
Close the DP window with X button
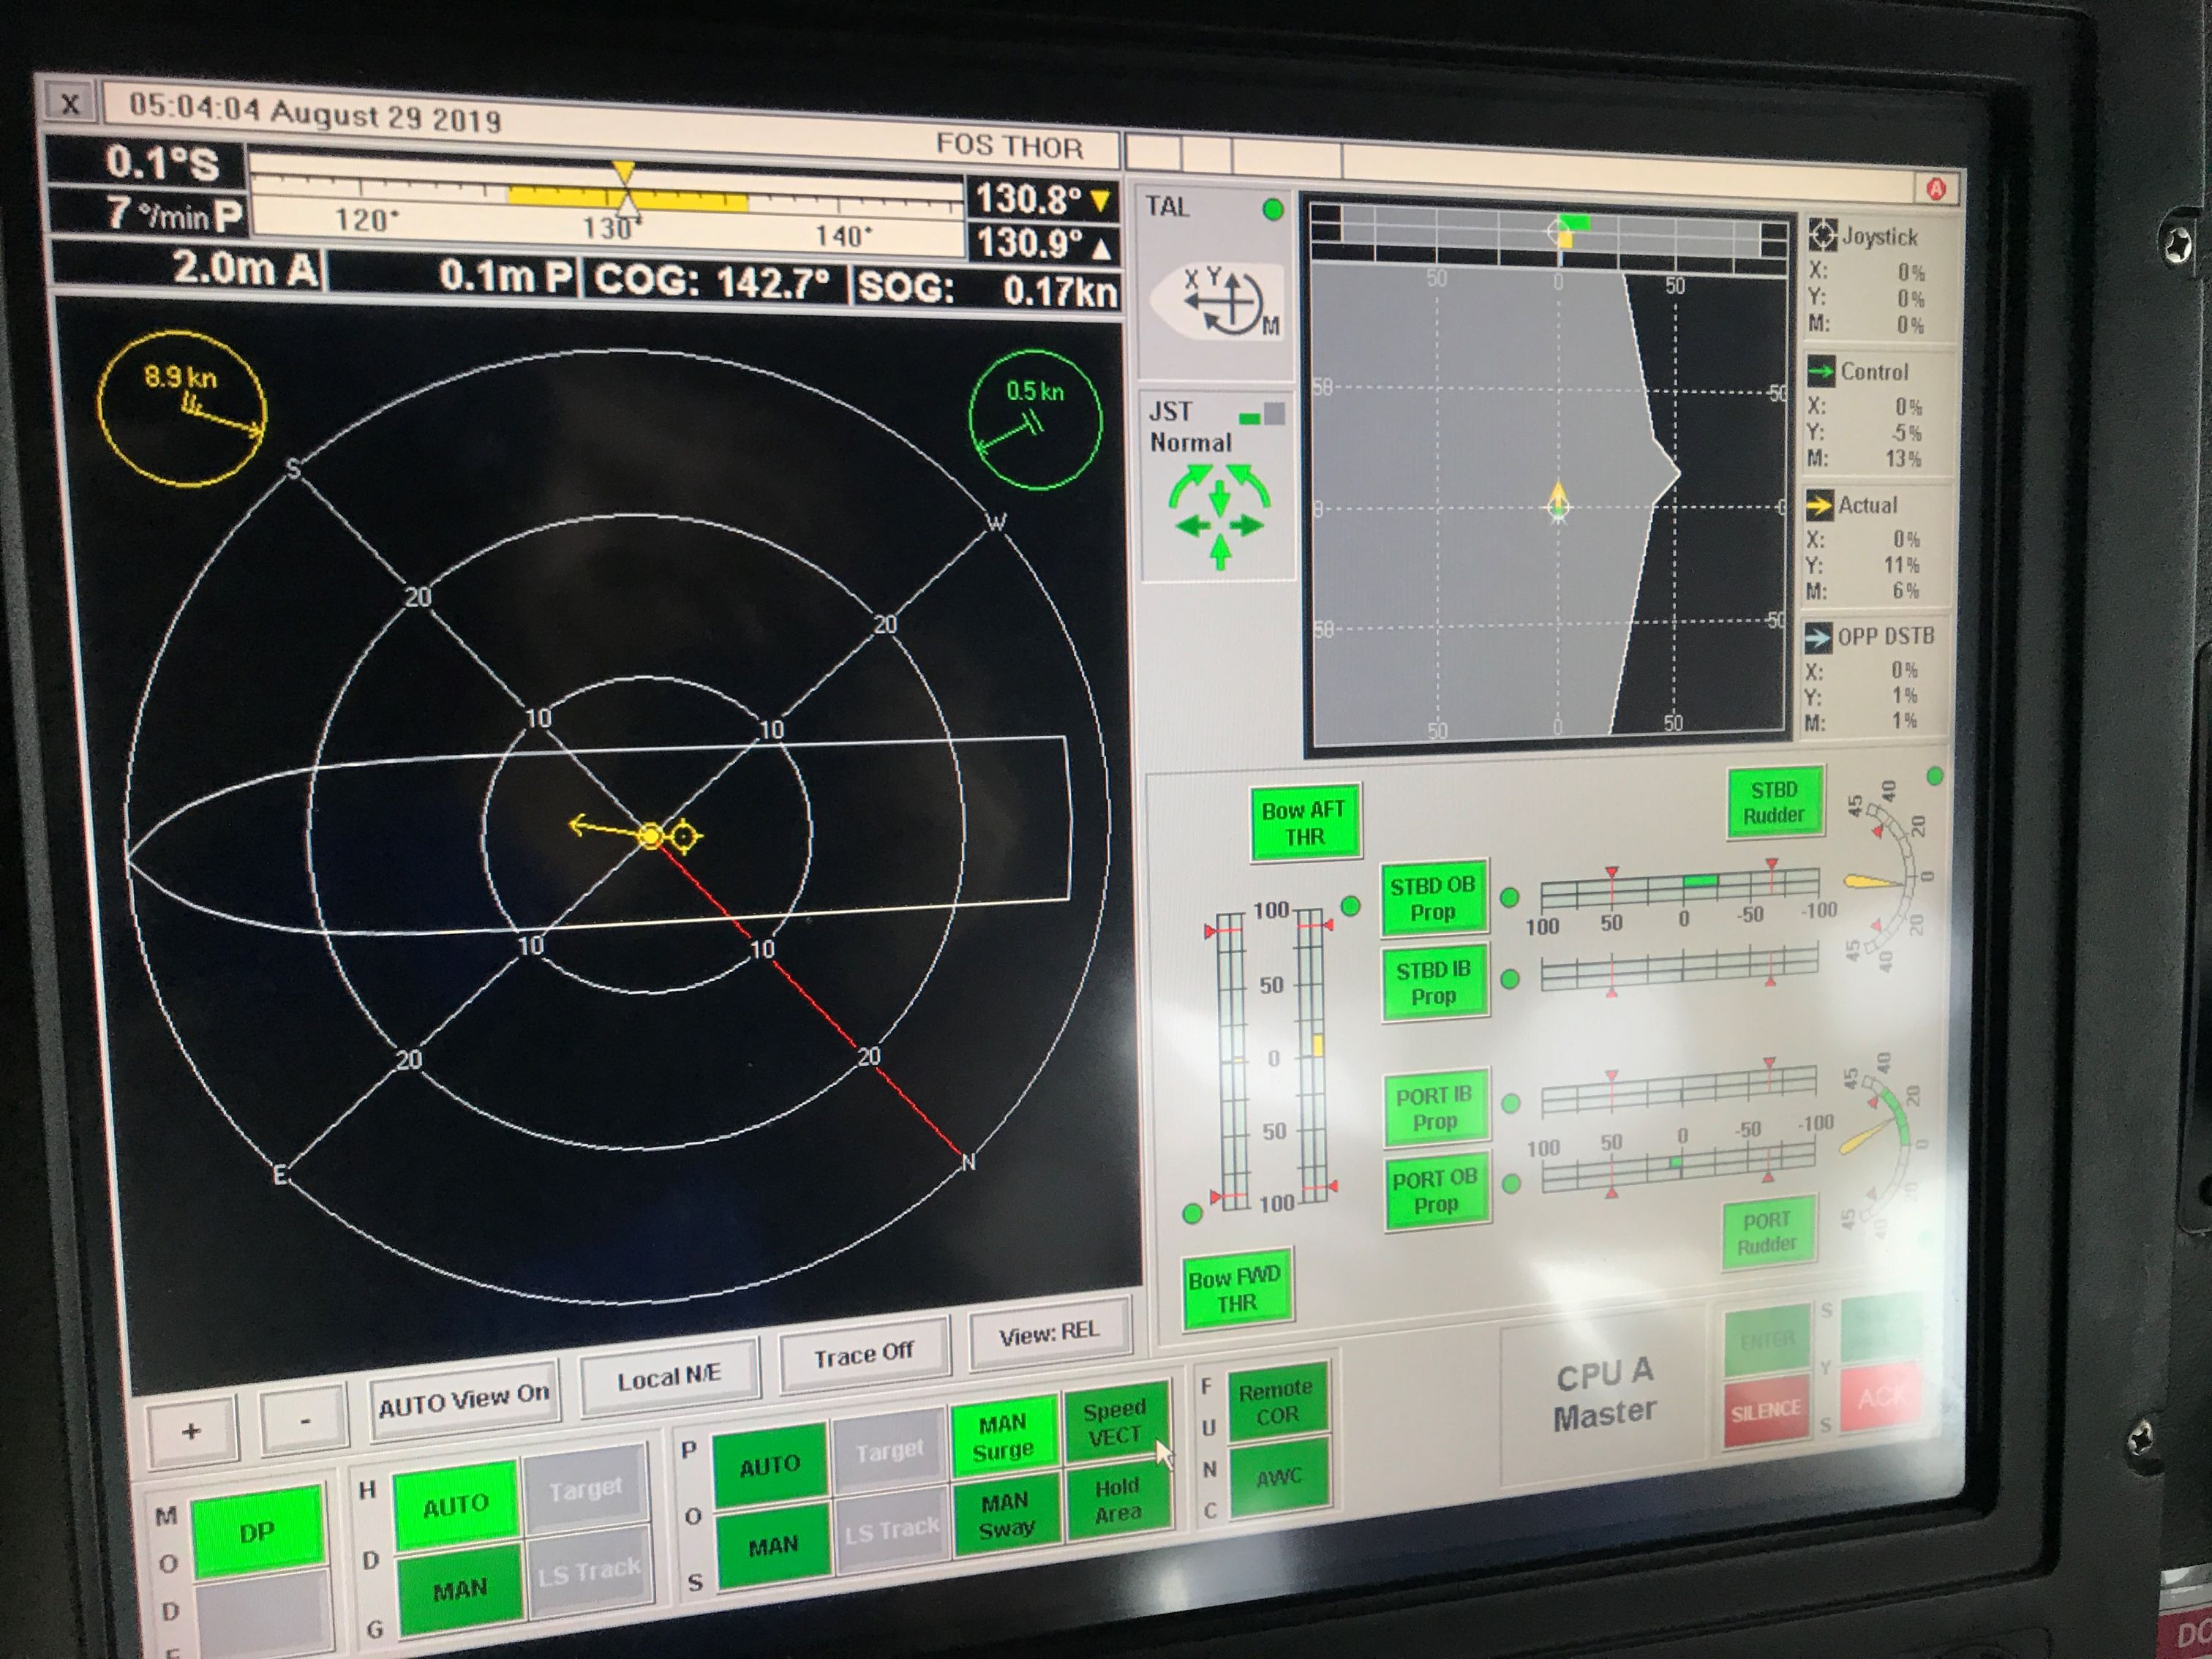point(70,103)
